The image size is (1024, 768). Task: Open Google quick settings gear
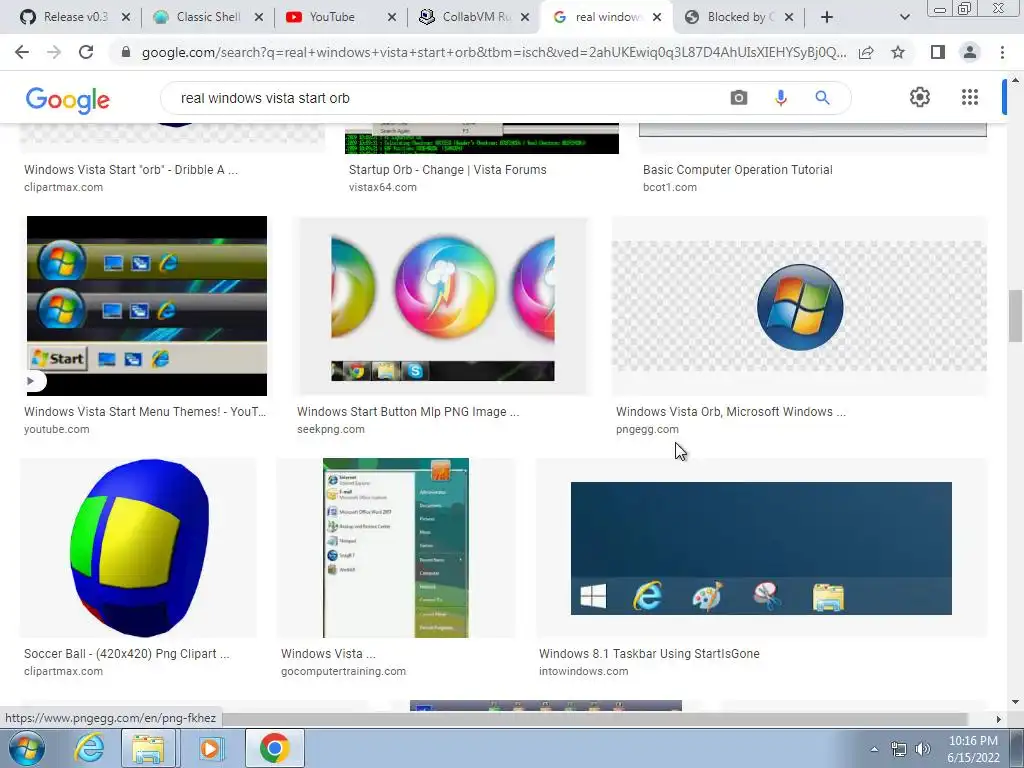pyautogui.click(x=920, y=97)
